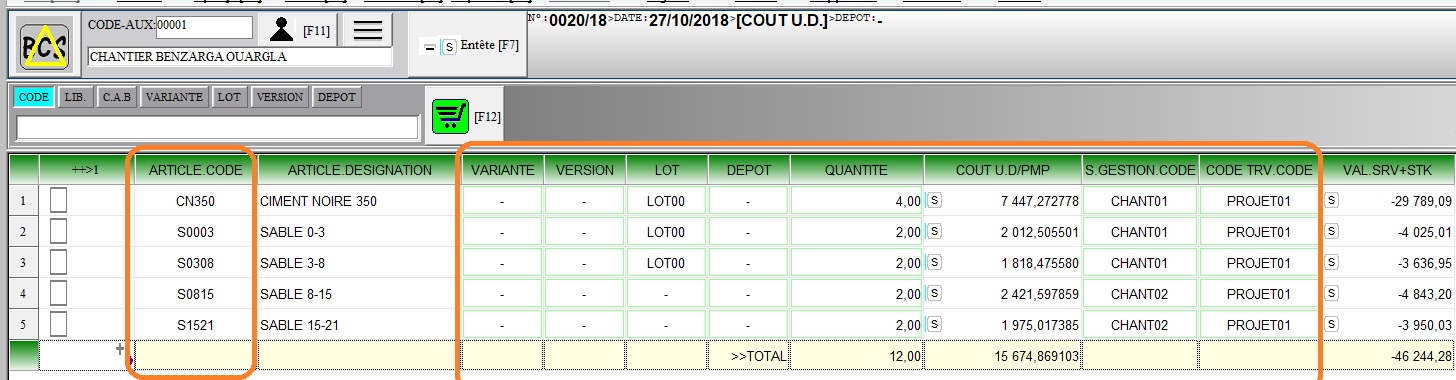
Task: Select designation cell SABLE 15-21
Action: (360, 325)
